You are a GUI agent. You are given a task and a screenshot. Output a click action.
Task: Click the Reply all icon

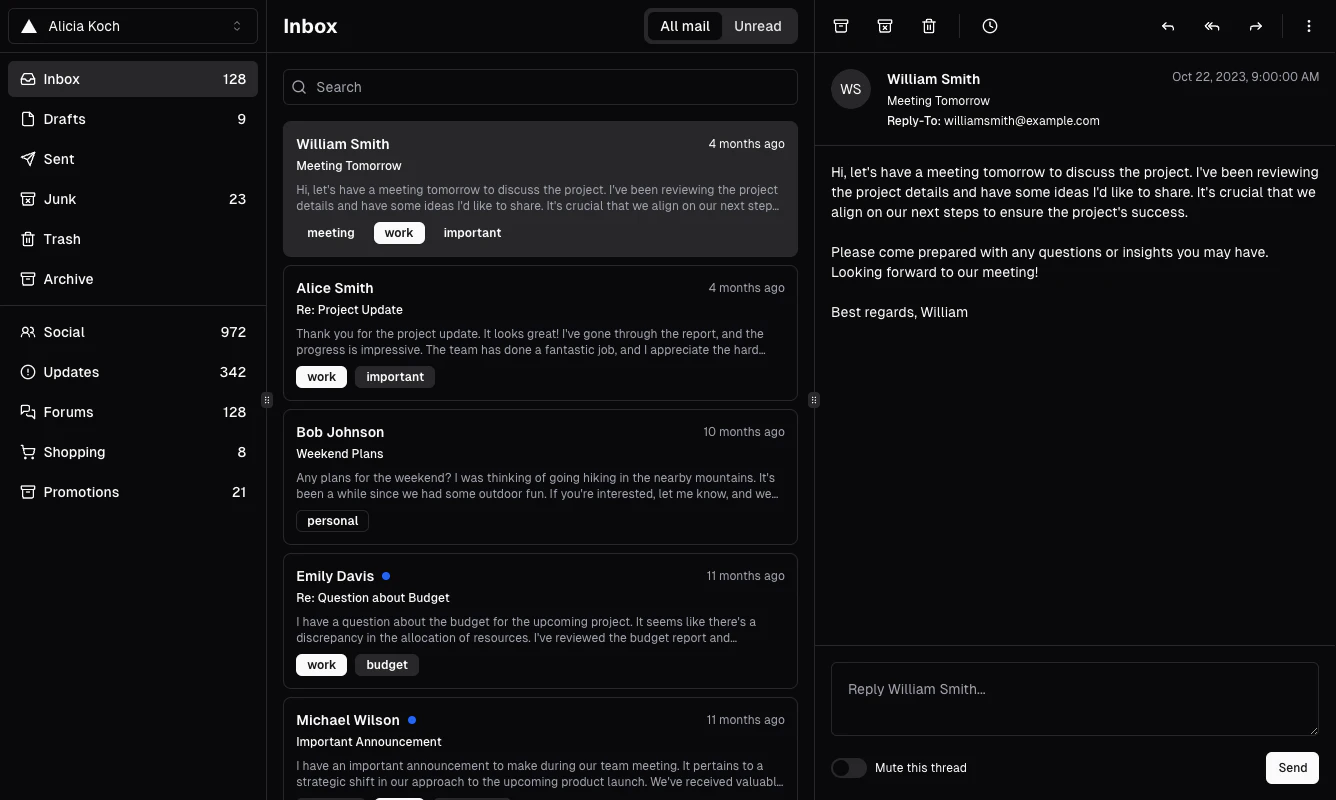pos(1212,26)
